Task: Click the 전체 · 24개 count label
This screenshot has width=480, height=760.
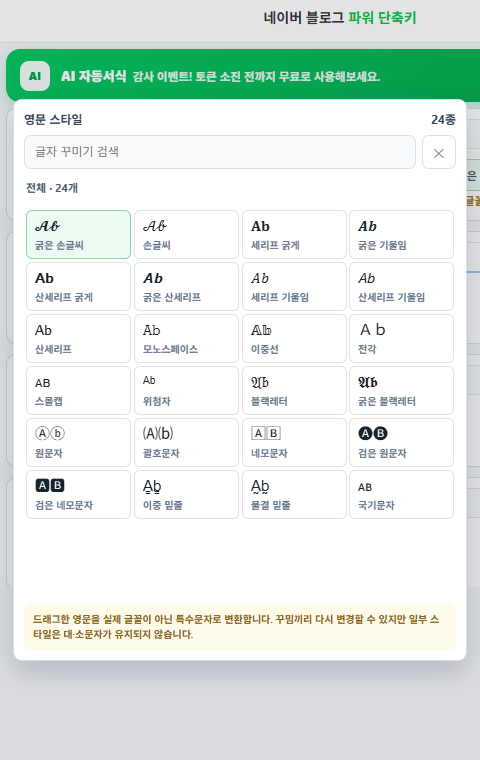Action: coord(52,188)
